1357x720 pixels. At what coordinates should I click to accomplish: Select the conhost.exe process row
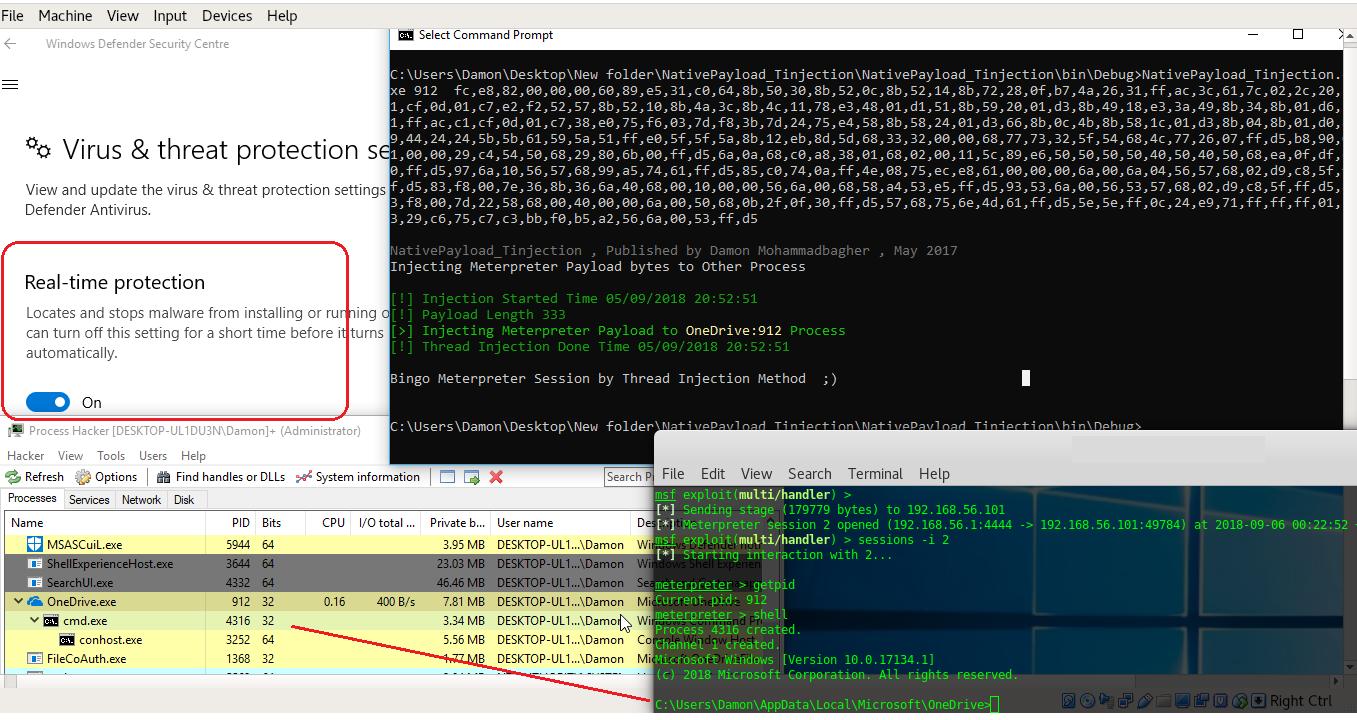[x=110, y=640]
